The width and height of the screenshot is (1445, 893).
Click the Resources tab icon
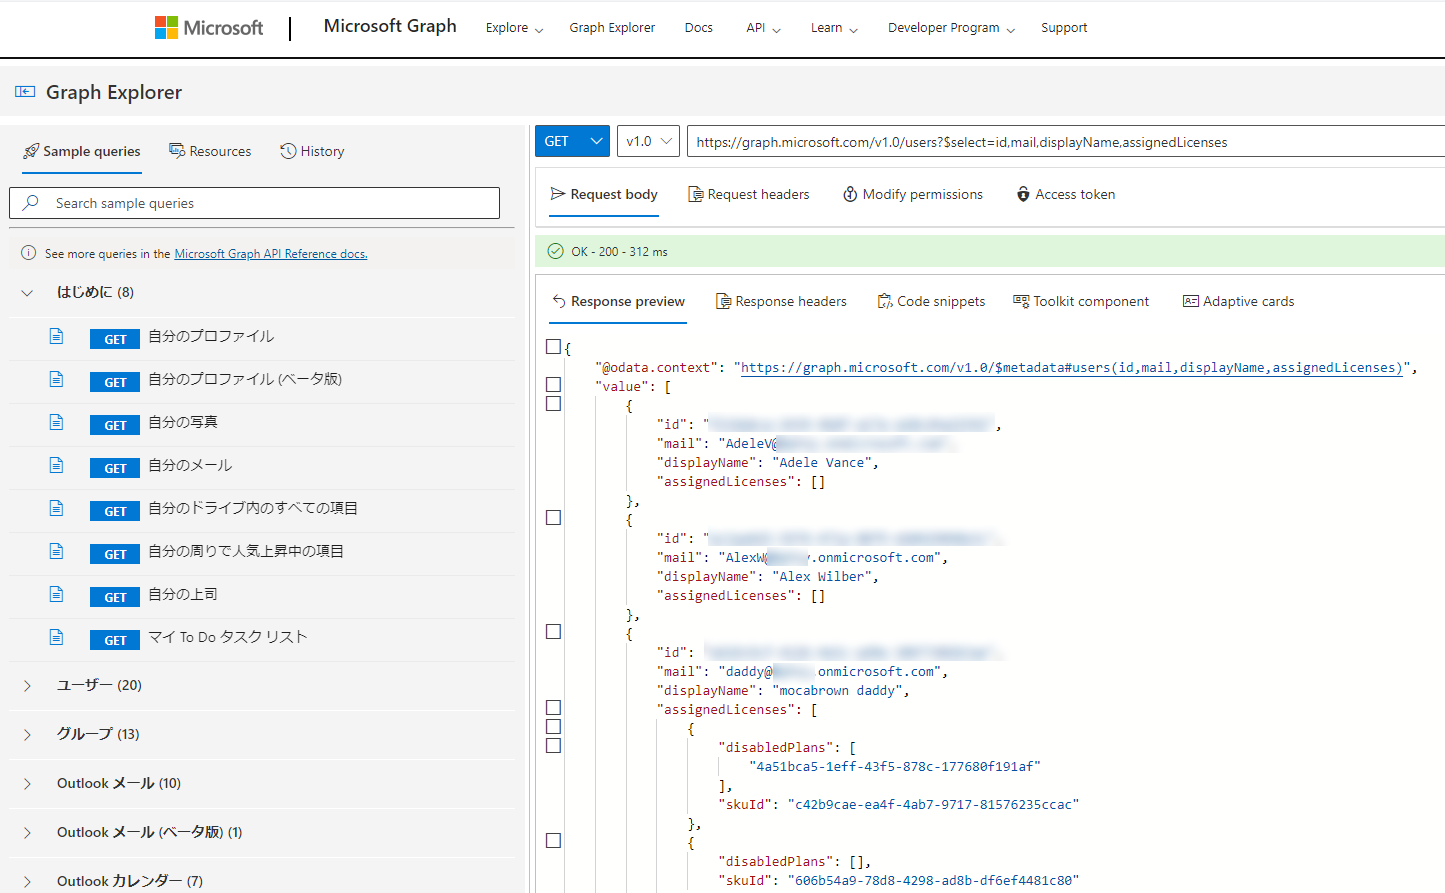click(177, 151)
